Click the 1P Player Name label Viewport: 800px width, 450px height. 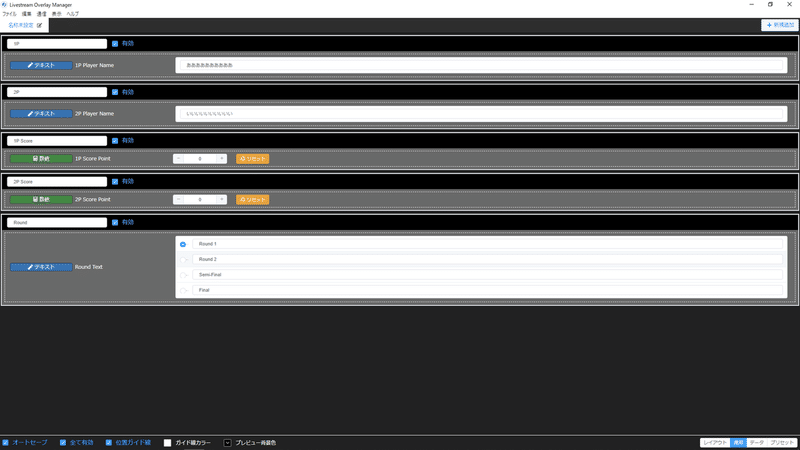click(x=94, y=65)
